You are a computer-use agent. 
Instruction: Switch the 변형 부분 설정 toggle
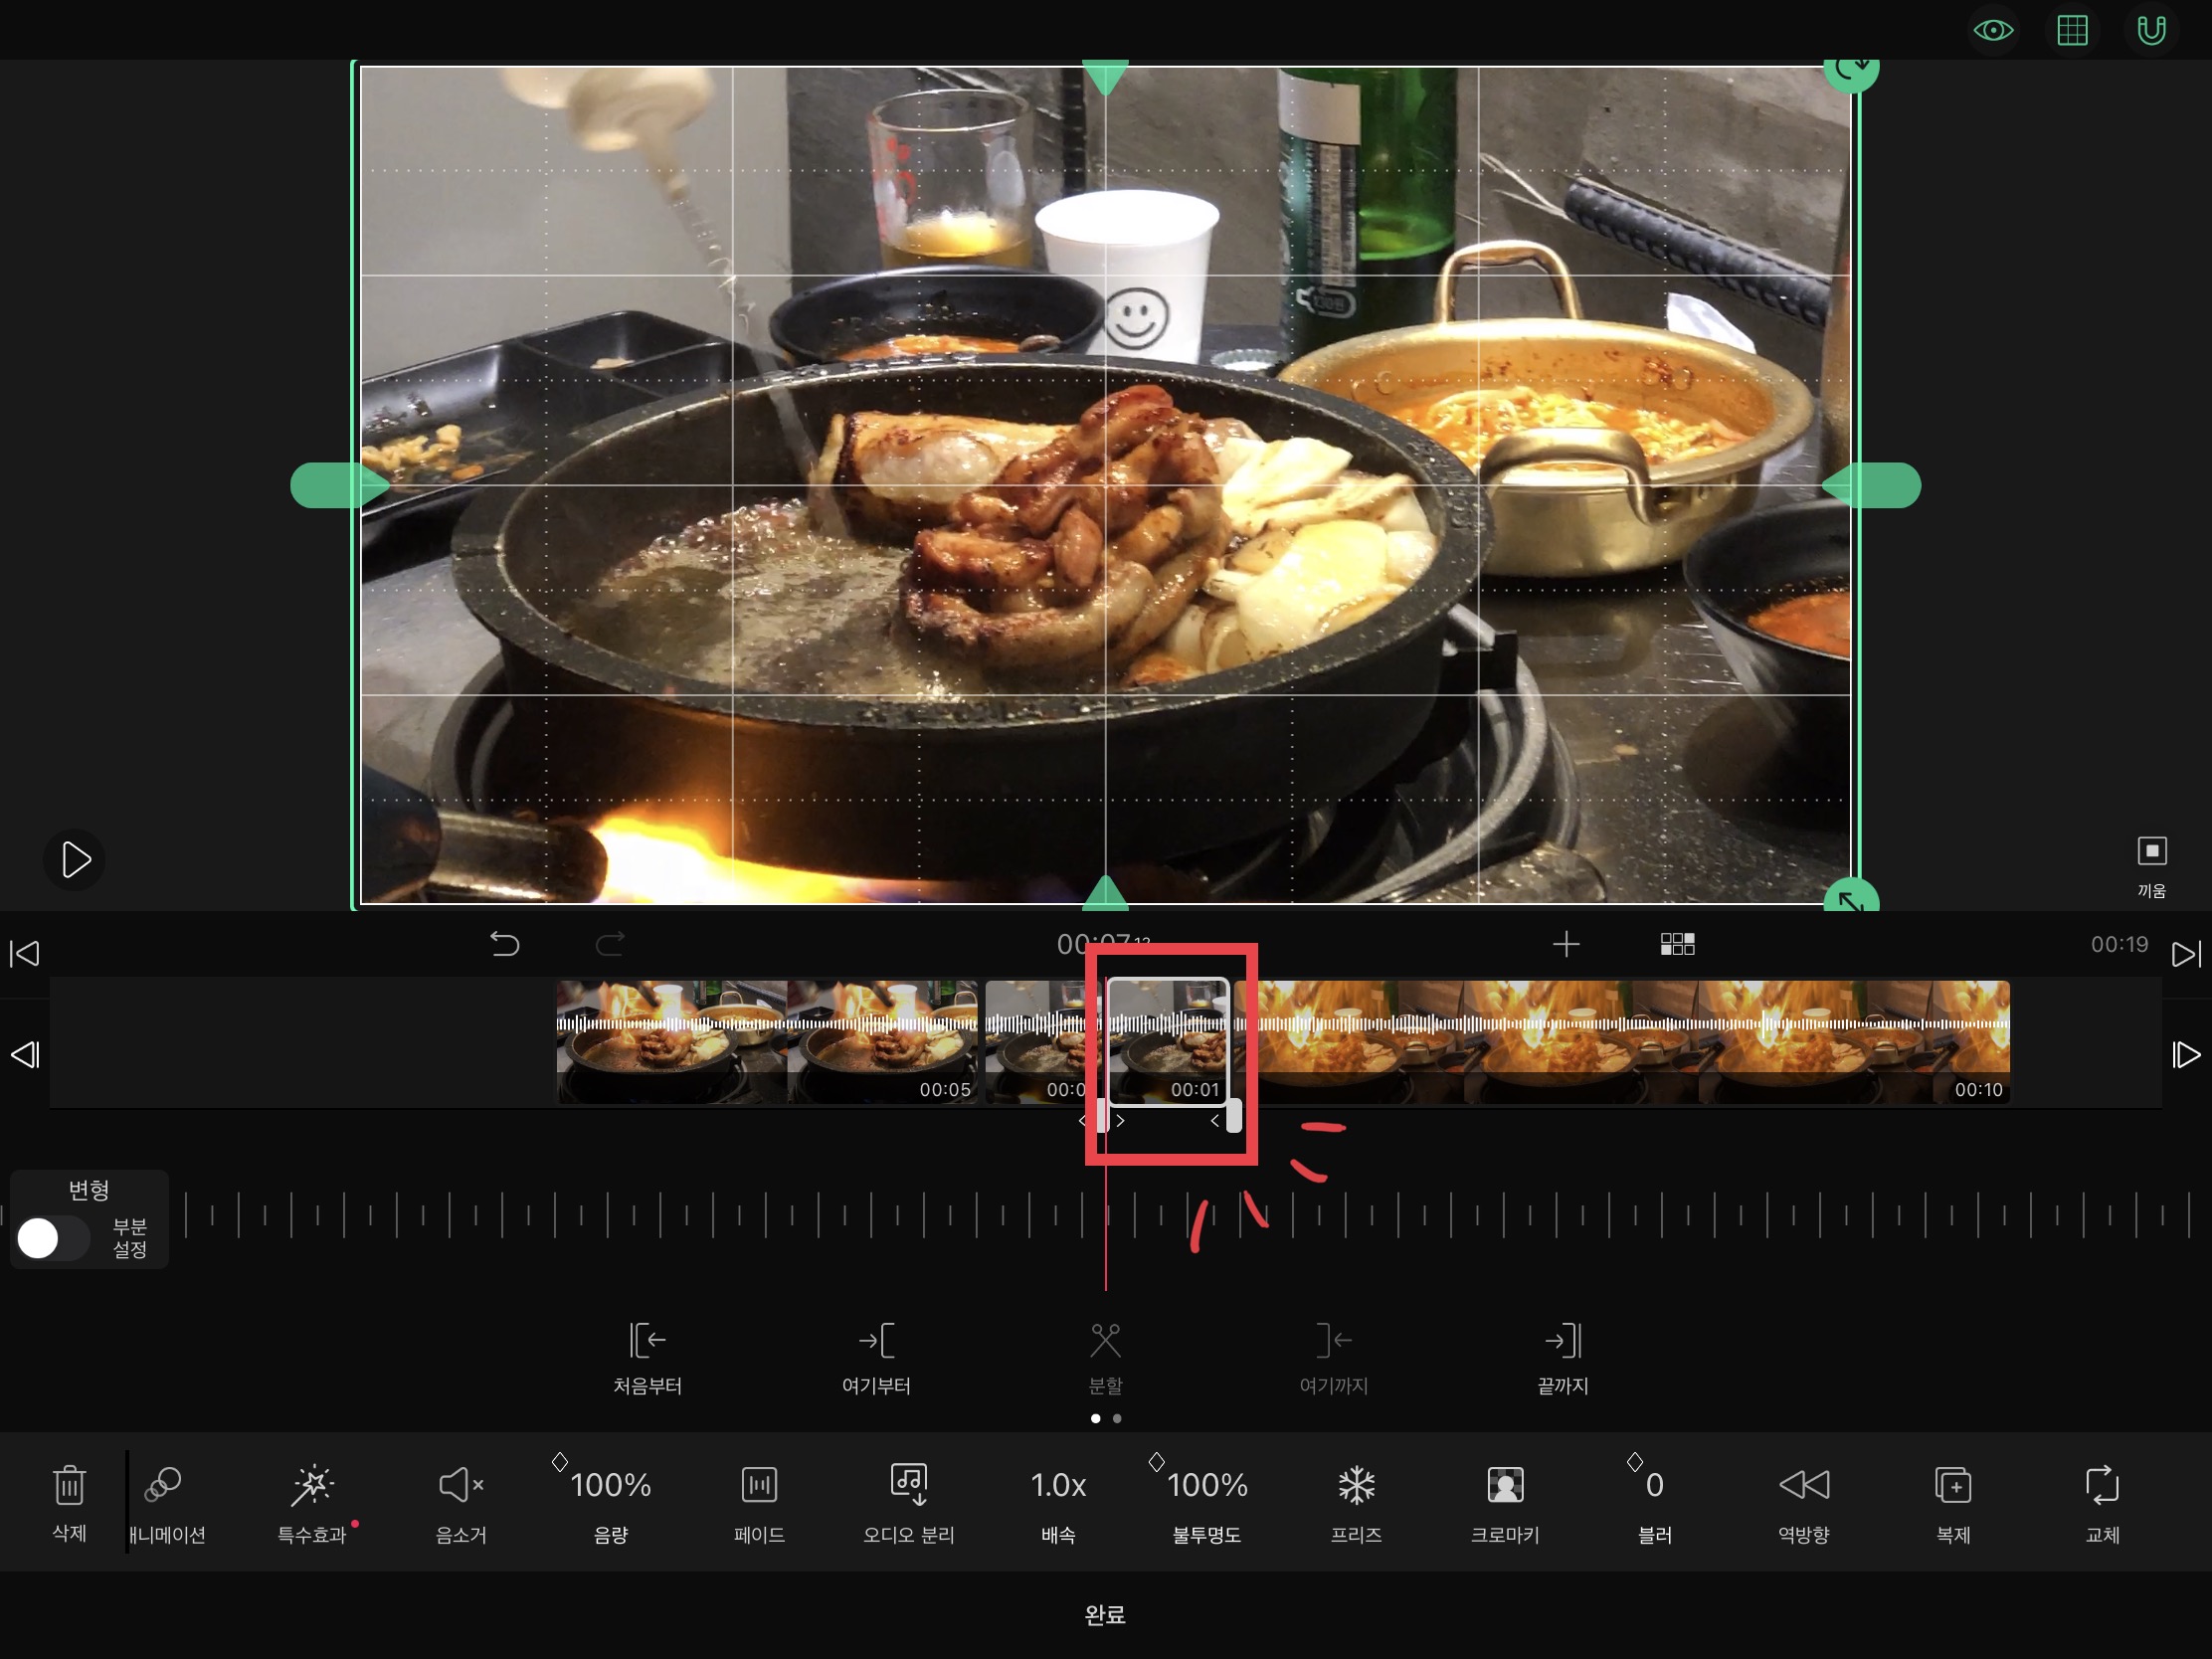click(x=52, y=1238)
